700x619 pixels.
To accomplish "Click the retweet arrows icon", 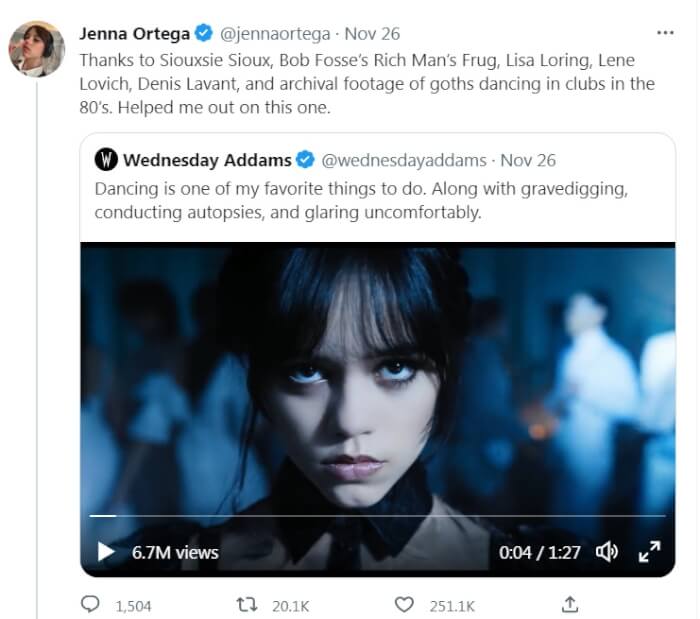I will point(246,605).
